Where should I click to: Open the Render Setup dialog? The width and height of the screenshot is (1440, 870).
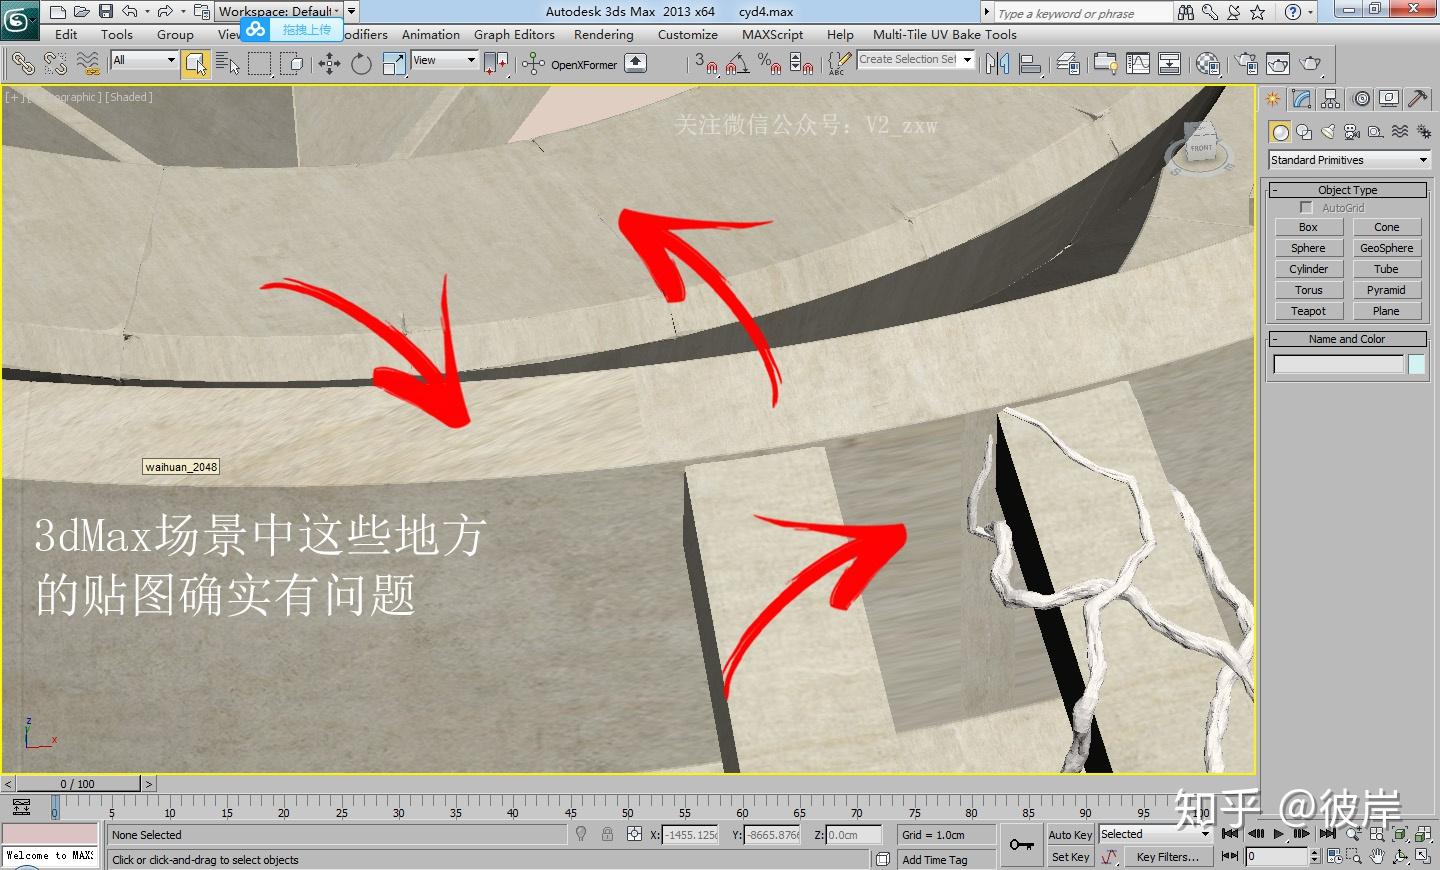(x=1246, y=64)
